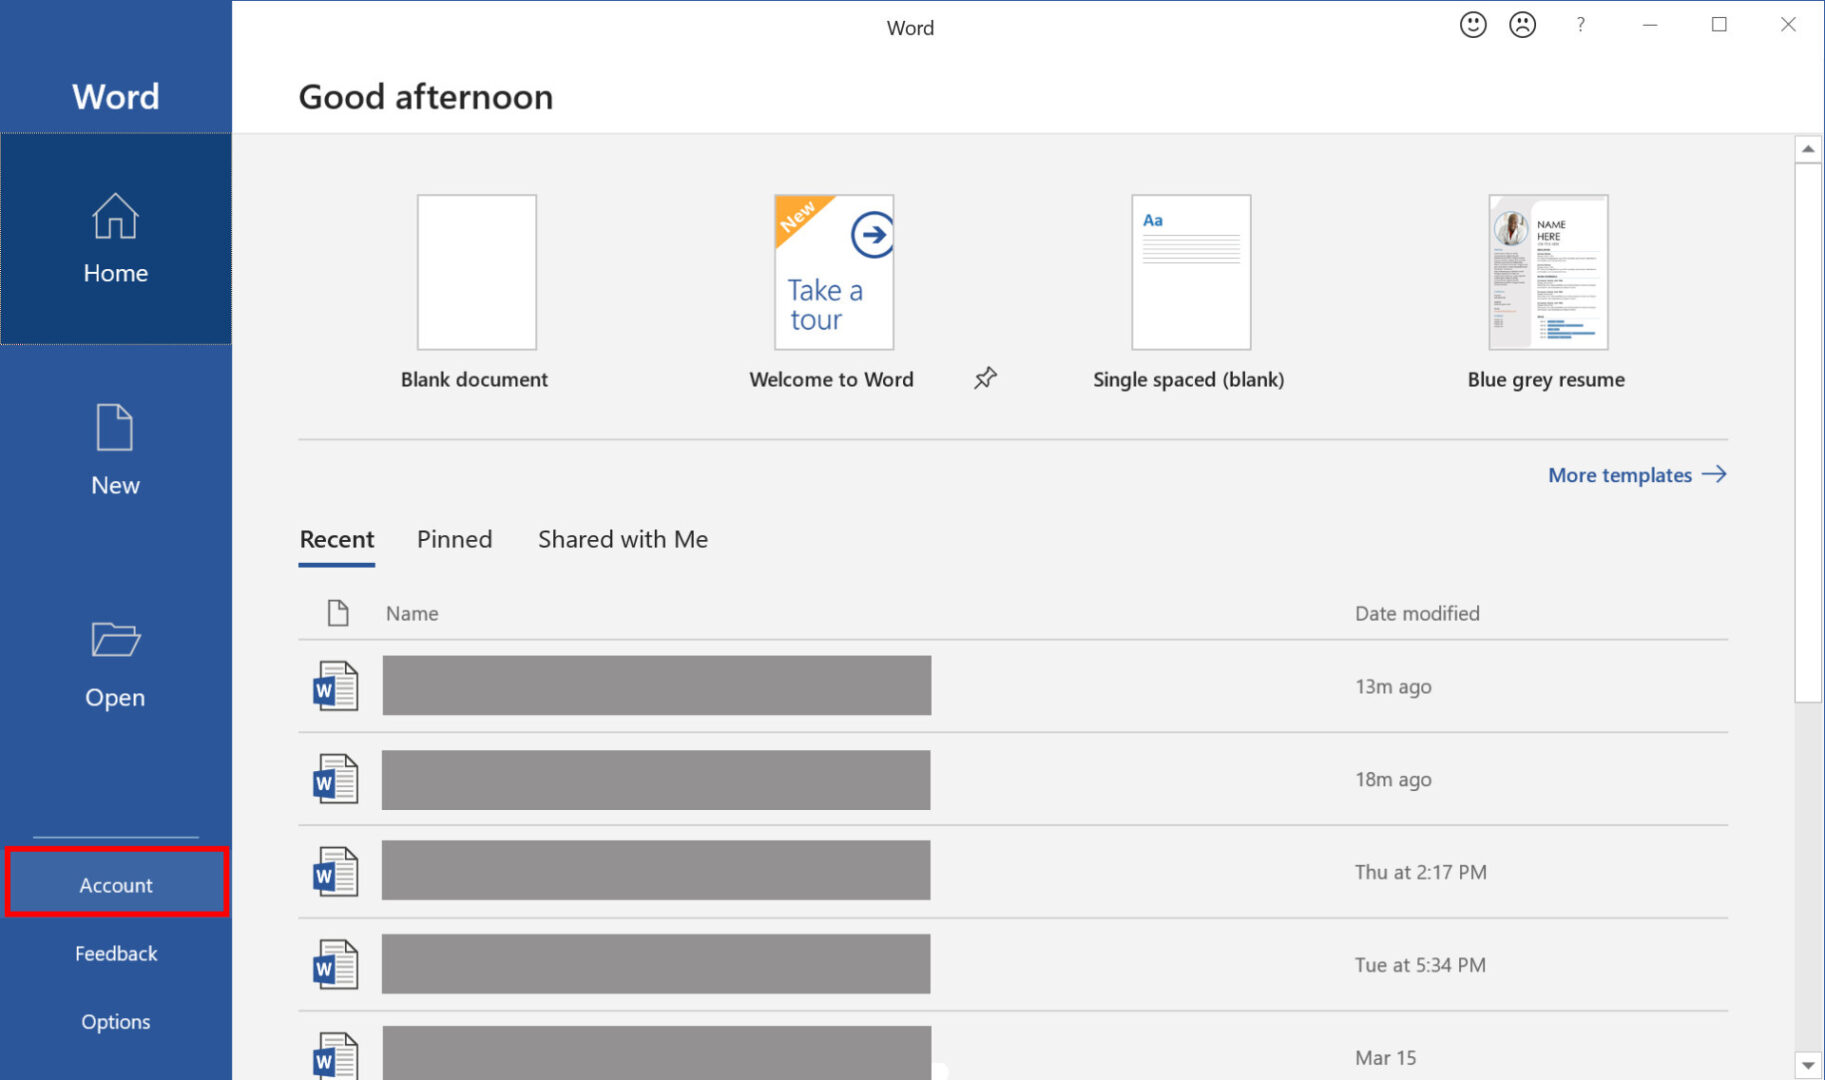1825x1080 pixels.
Task: Send a smile with the smiley feedback icon
Action: click(x=1472, y=24)
